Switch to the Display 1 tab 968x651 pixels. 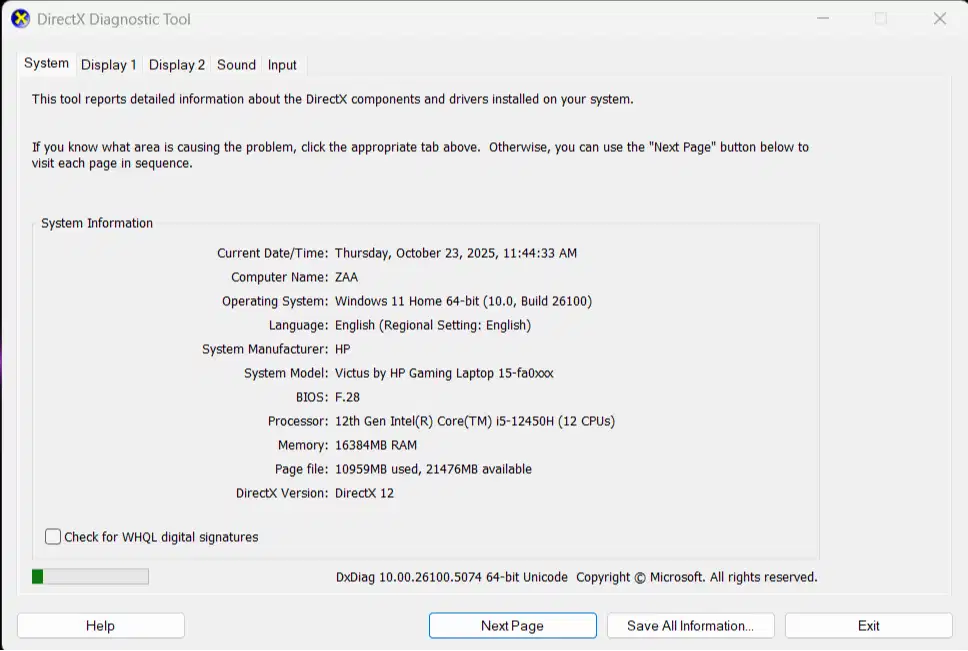109,65
